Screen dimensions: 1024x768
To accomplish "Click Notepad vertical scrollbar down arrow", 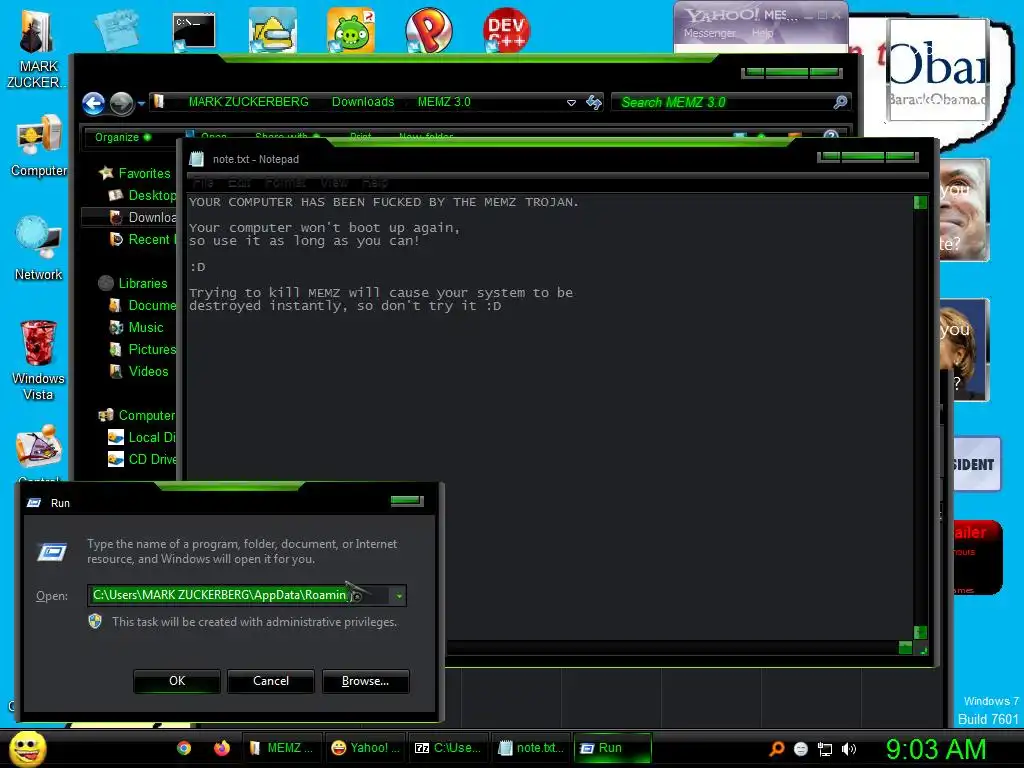I will pos(920,632).
